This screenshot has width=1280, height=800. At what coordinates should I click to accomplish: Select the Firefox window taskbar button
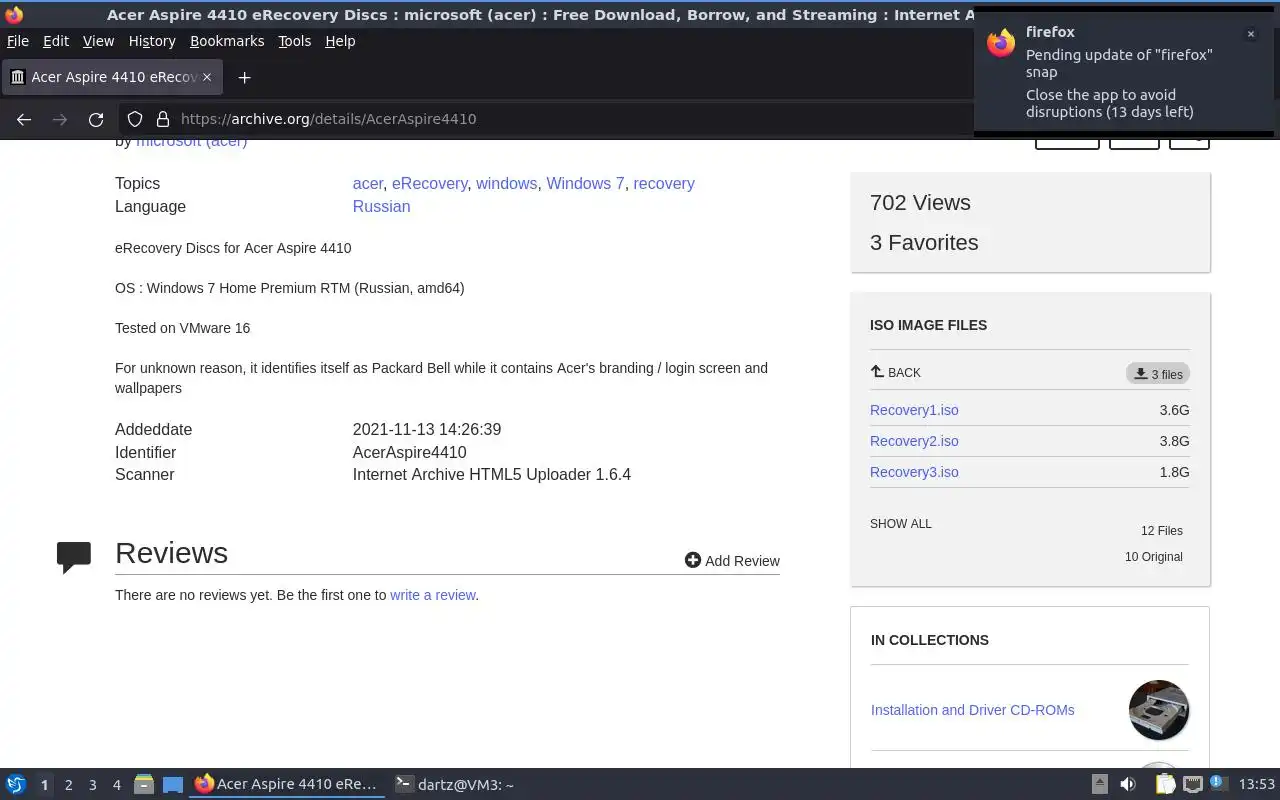point(286,785)
